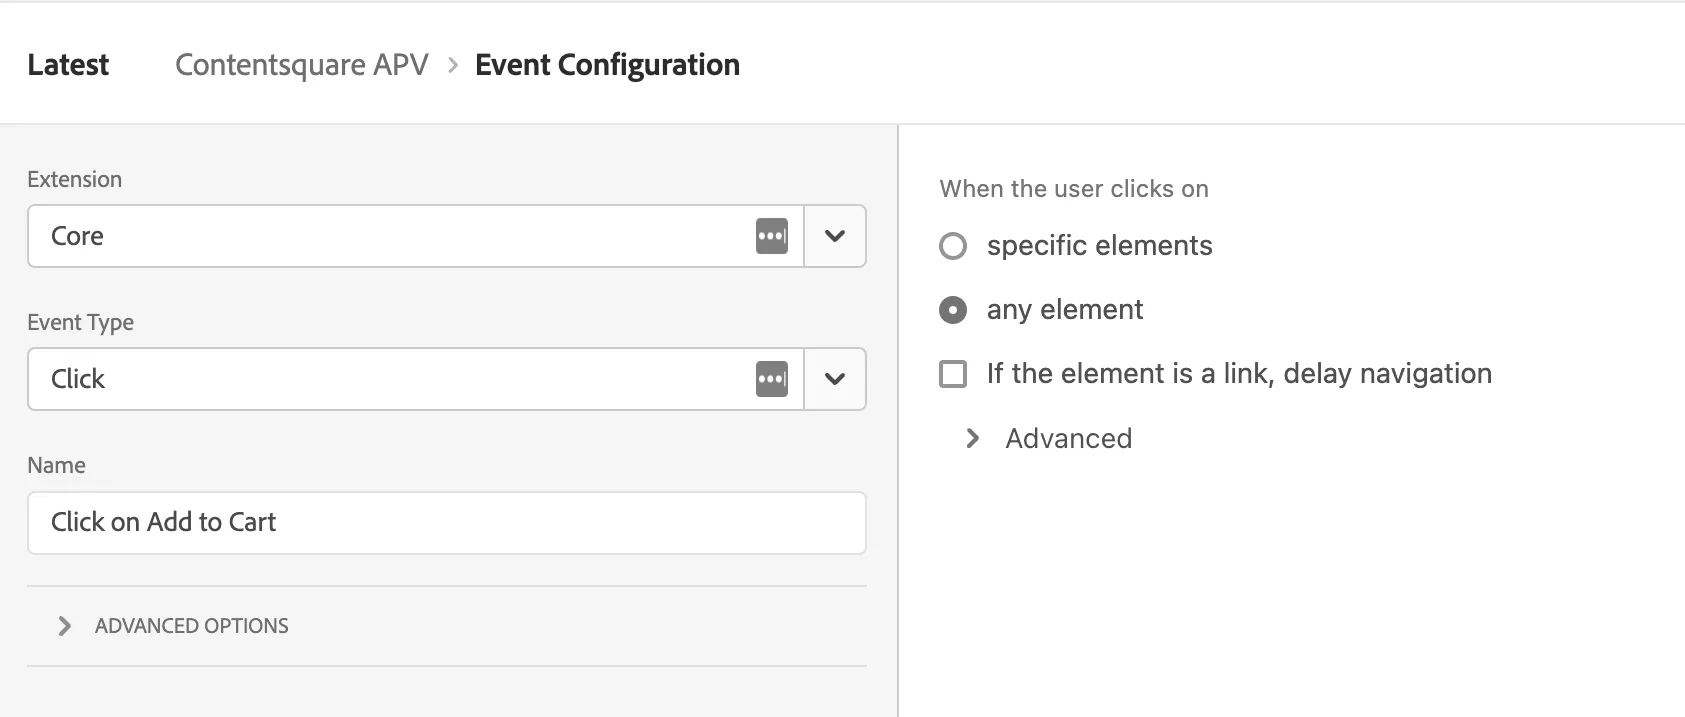Click the chevron icon next to Advanced
Screen dimensions: 1685x717
click(972, 438)
